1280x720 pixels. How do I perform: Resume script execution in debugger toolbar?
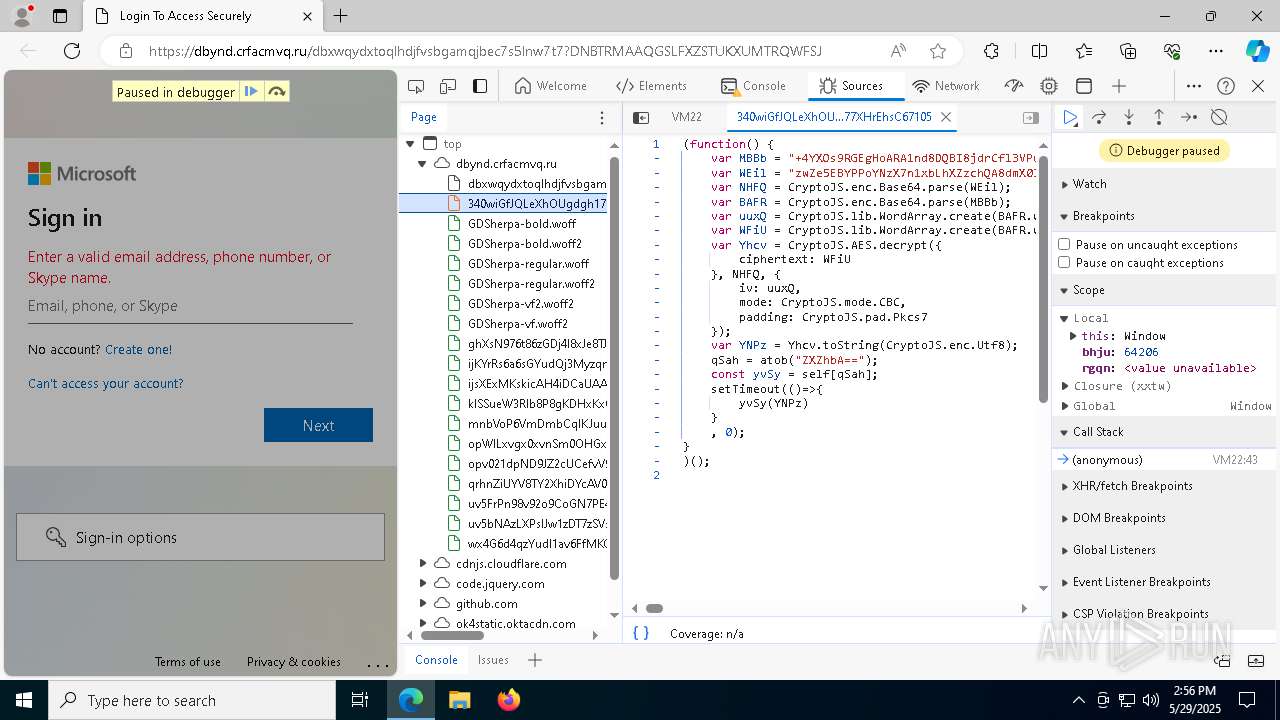pyautogui.click(x=1070, y=117)
